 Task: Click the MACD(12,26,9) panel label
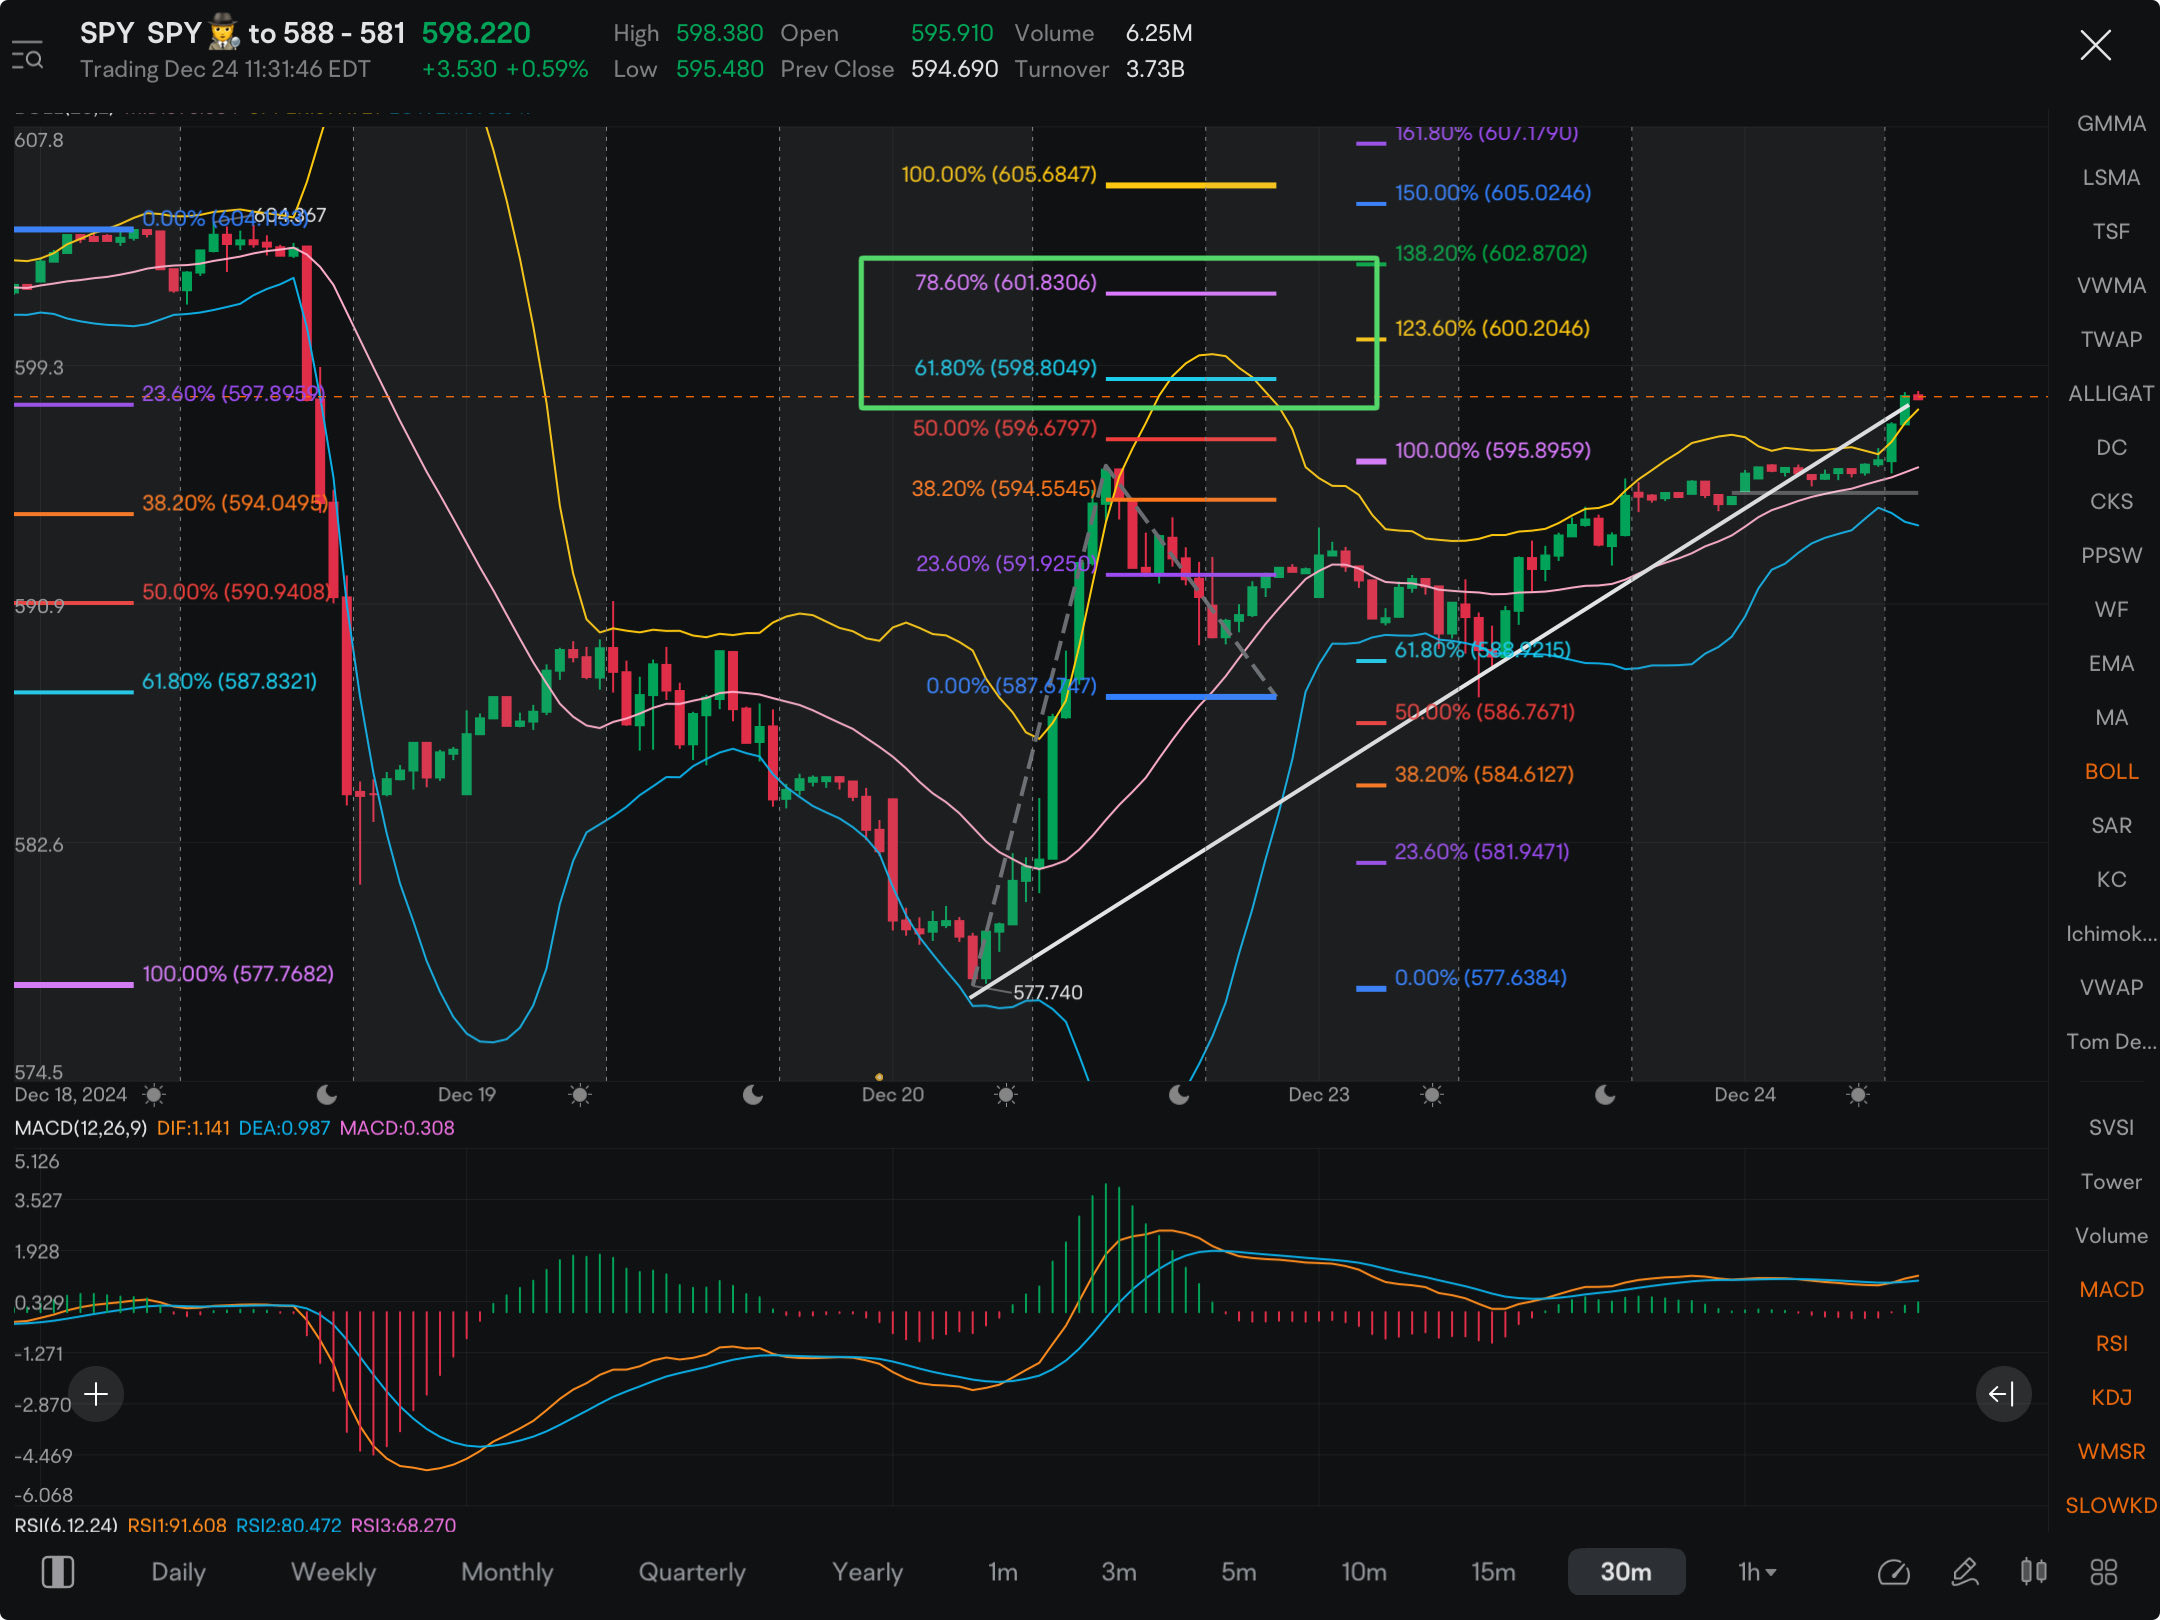(x=81, y=1128)
